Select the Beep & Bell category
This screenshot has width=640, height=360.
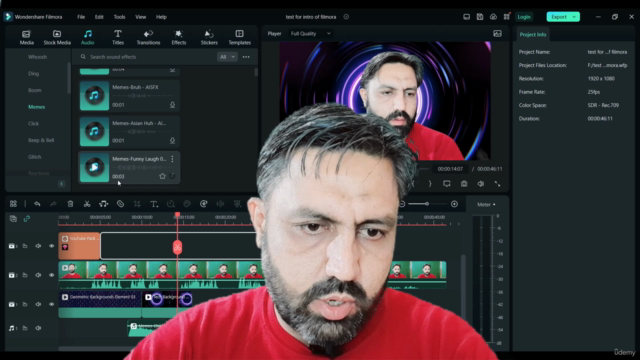point(41,140)
